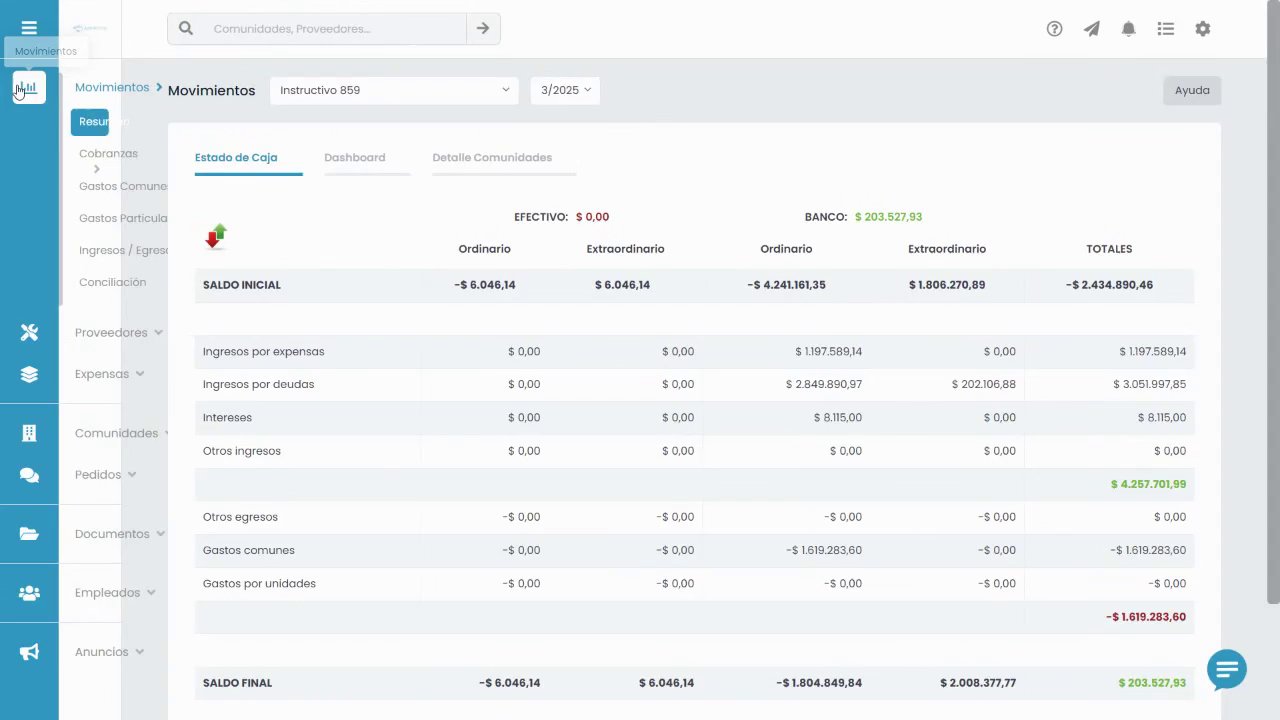Open the notifications bell icon
Viewport: 1280px width, 720px height.
tap(1128, 29)
